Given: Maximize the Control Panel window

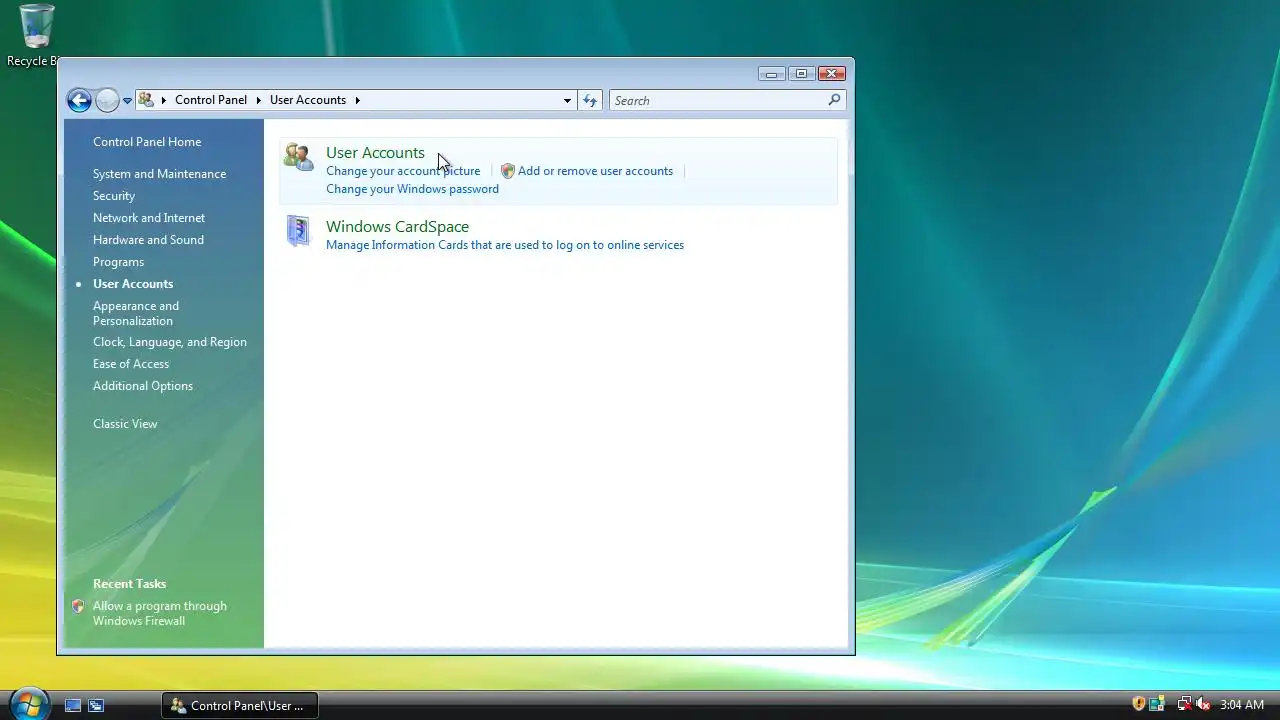Looking at the screenshot, I should [x=801, y=73].
